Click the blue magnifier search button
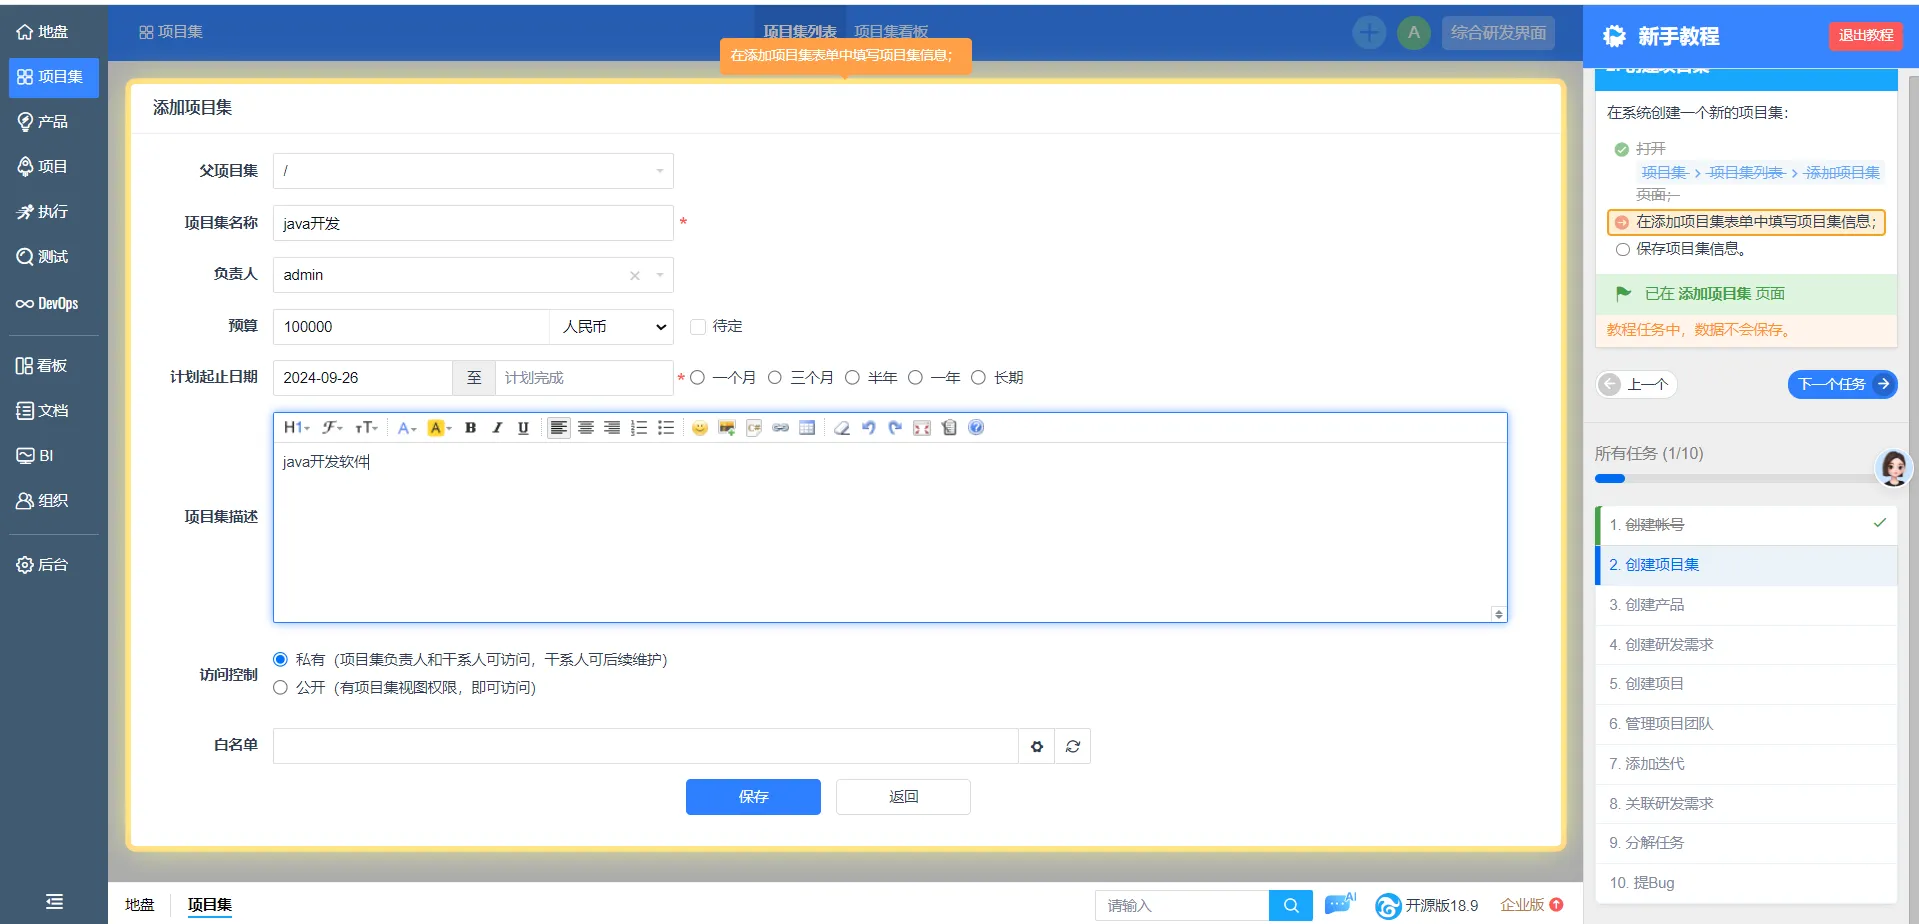Screen dimensions: 1919x924 [x=1291, y=905]
